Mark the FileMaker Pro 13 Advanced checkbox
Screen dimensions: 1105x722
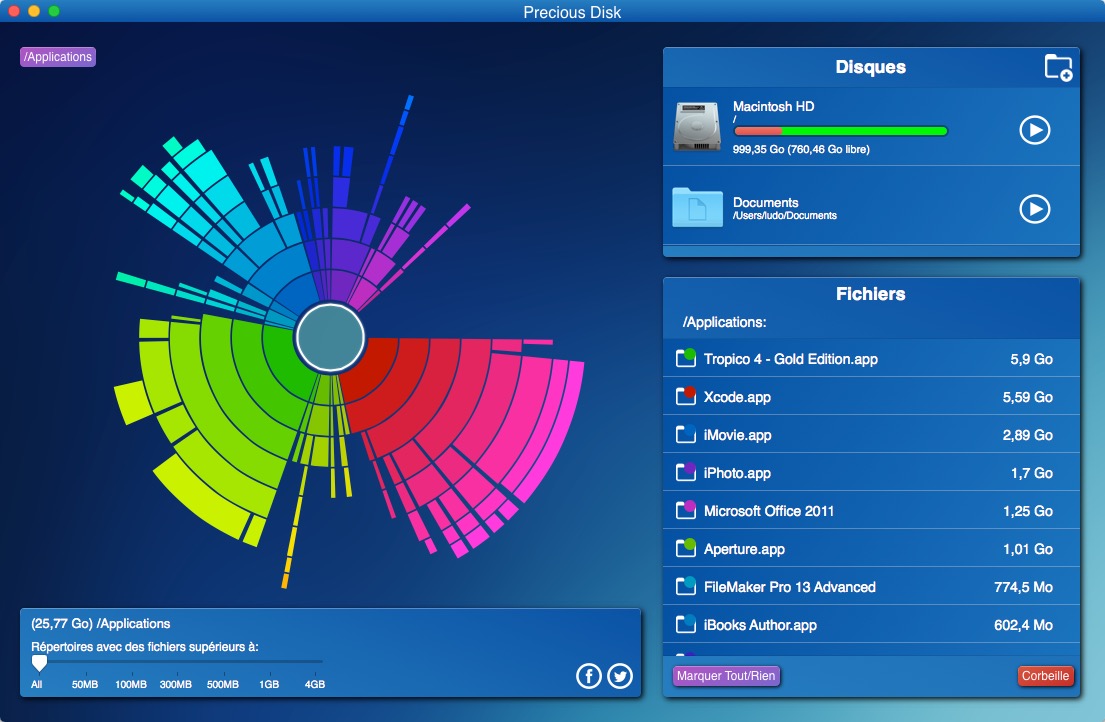tap(686, 586)
